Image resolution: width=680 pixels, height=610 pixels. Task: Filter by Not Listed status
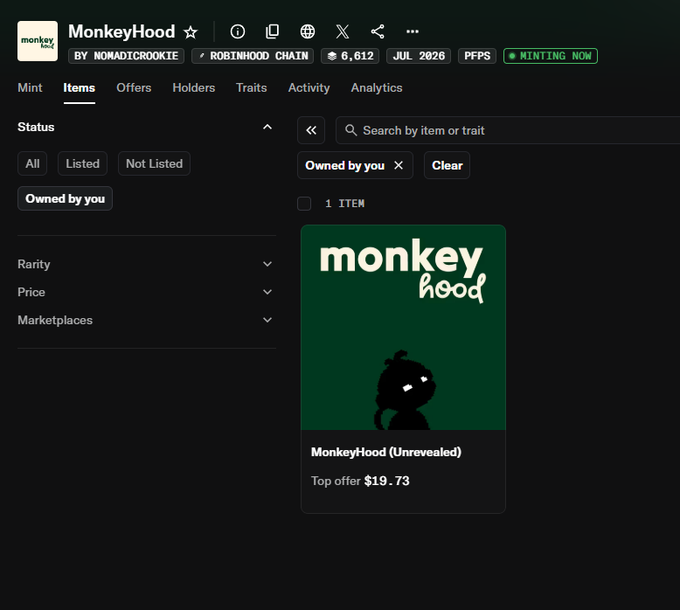tap(154, 163)
